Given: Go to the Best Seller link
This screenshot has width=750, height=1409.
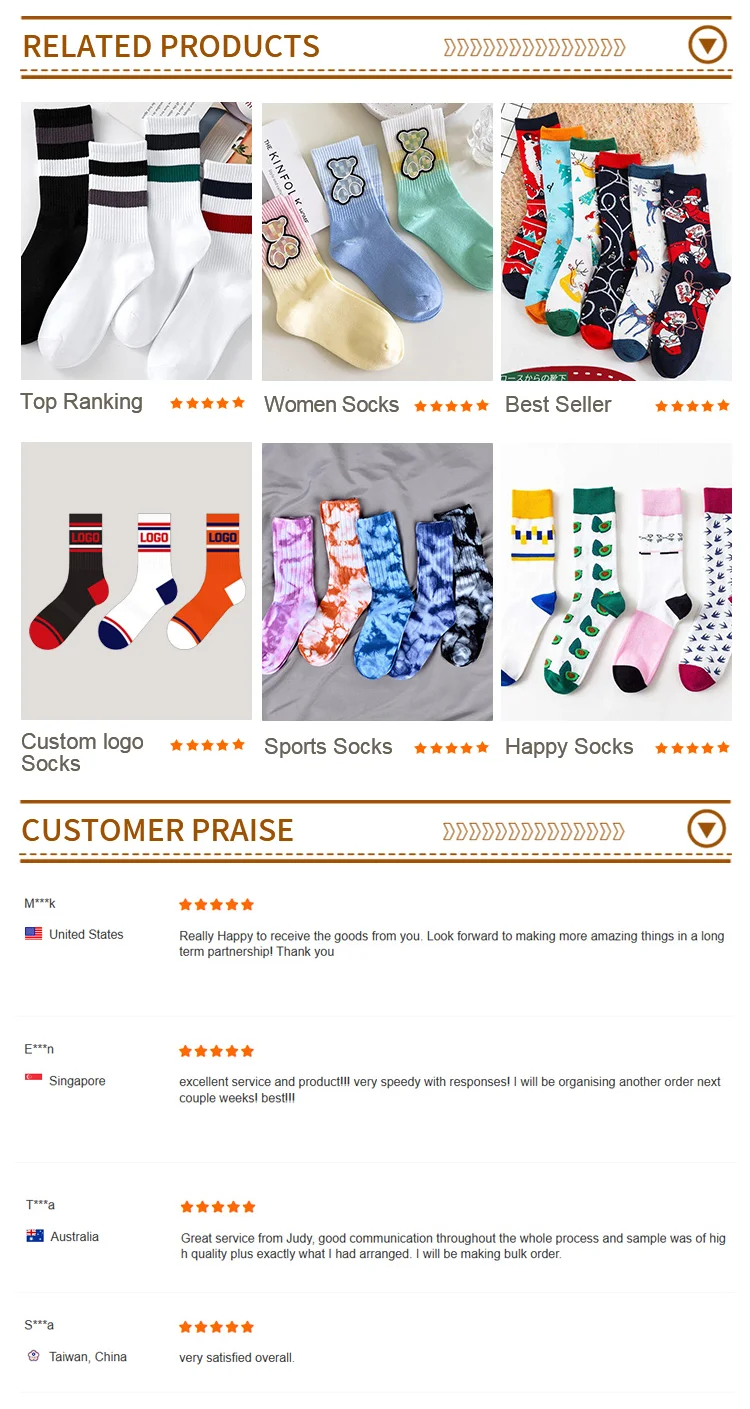Looking at the screenshot, I should click(x=558, y=405).
